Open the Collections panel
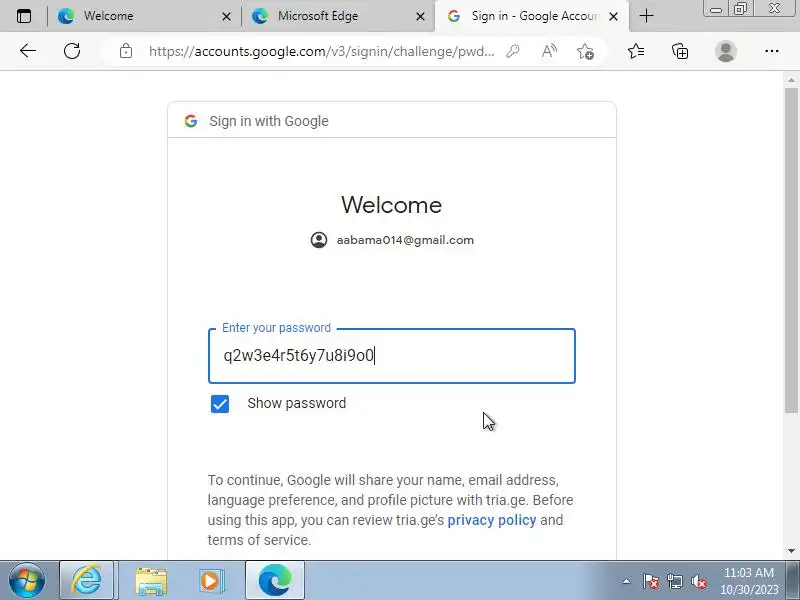Screen dimensions: 800x600 (x=680, y=51)
